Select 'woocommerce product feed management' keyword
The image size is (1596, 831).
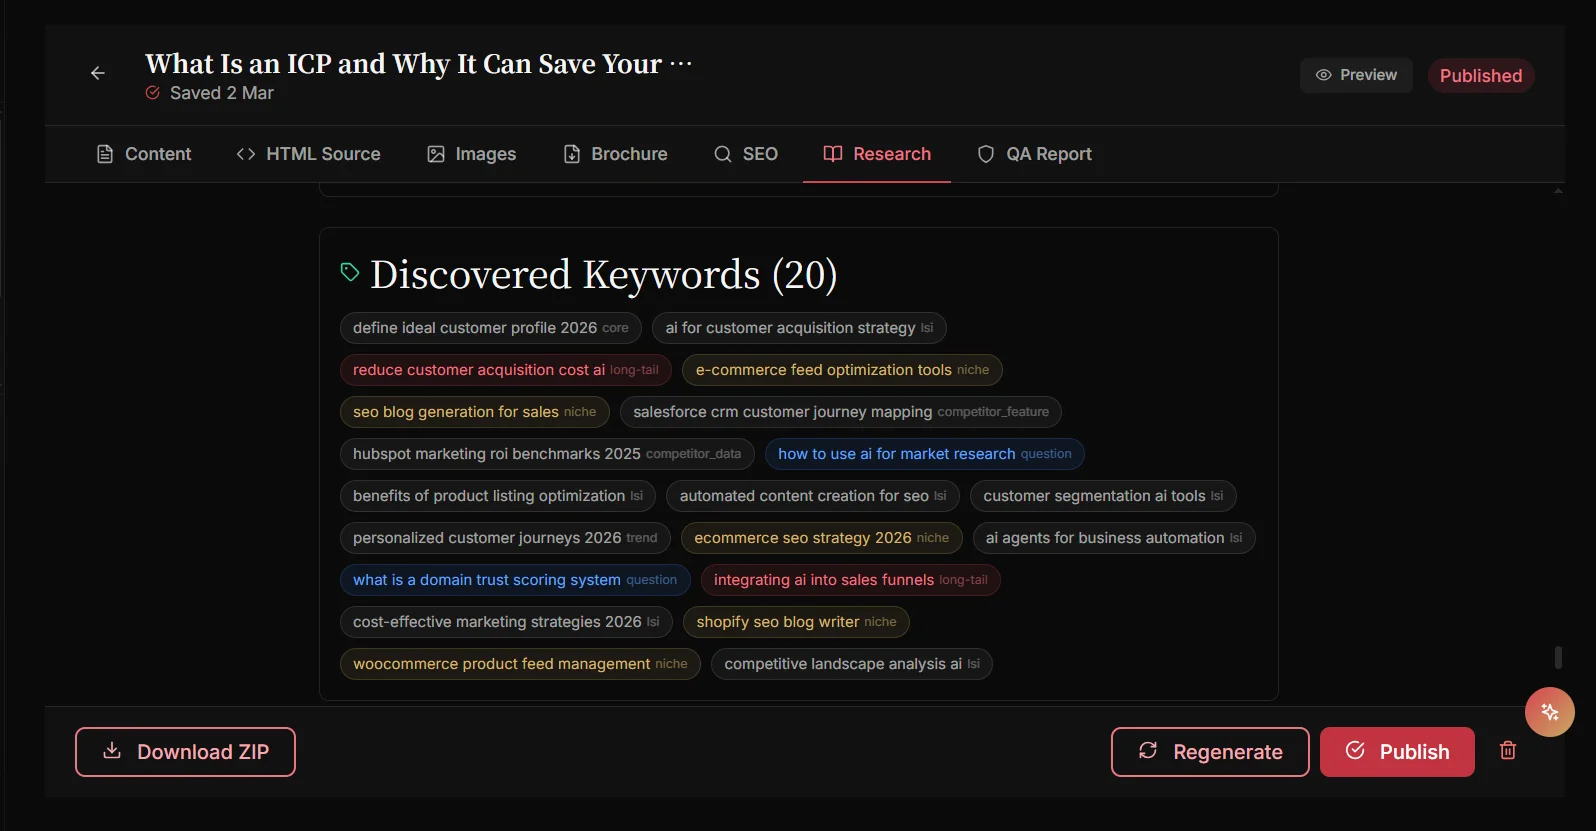coord(520,664)
